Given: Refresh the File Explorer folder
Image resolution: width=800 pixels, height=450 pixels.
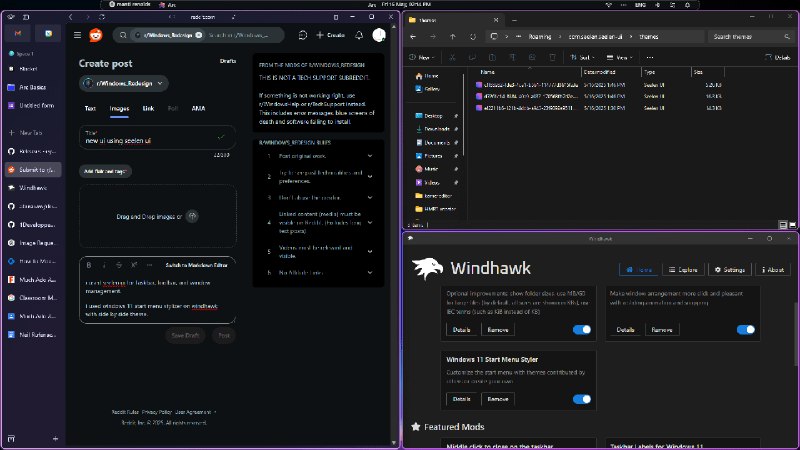Looking at the screenshot, I should tap(473, 37).
